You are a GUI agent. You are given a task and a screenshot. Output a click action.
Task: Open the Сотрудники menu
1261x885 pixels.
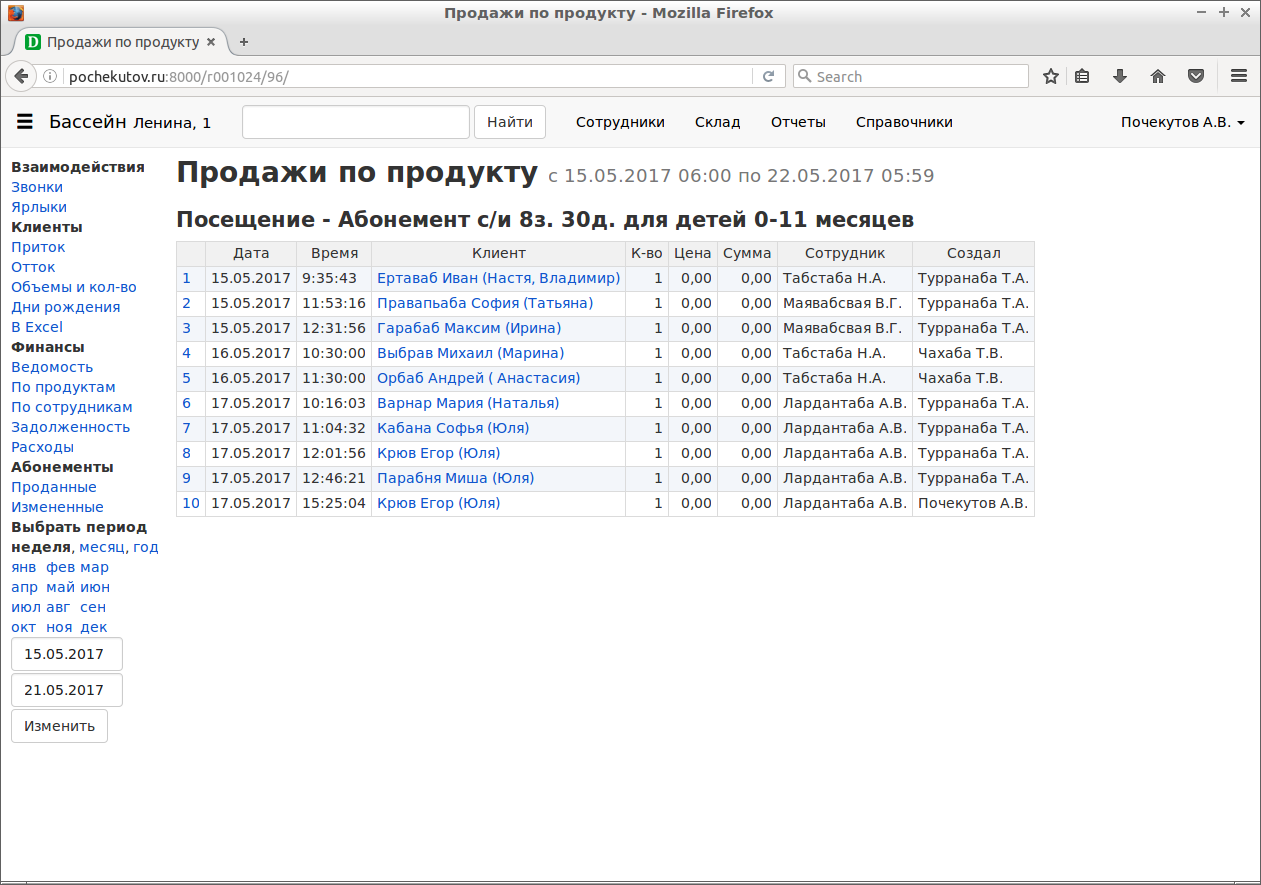[620, 122]
